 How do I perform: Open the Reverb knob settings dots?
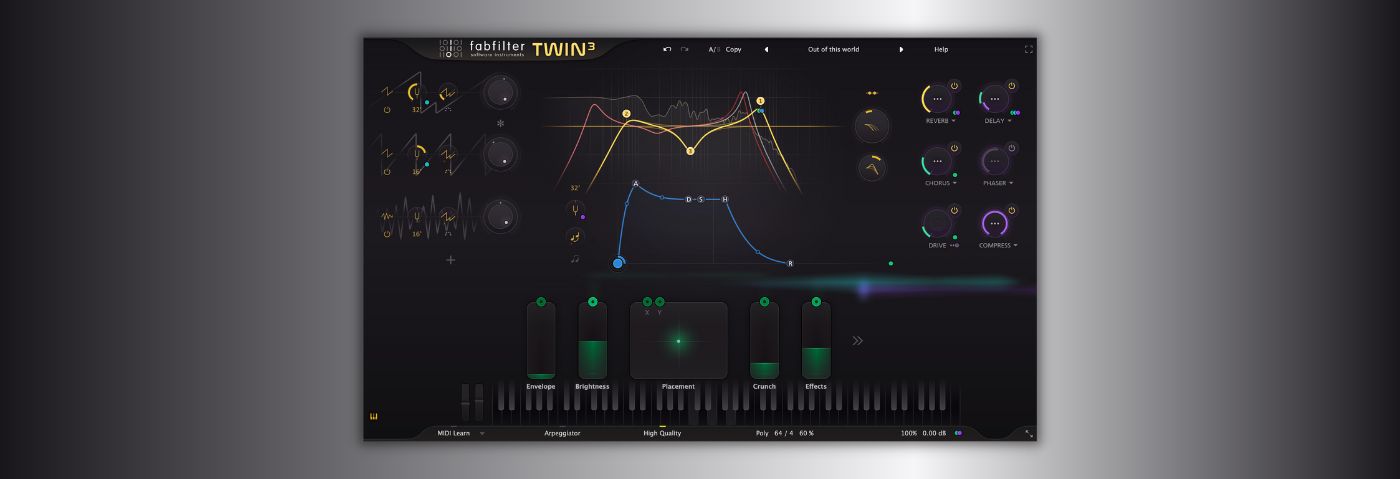tap(937, 100)
